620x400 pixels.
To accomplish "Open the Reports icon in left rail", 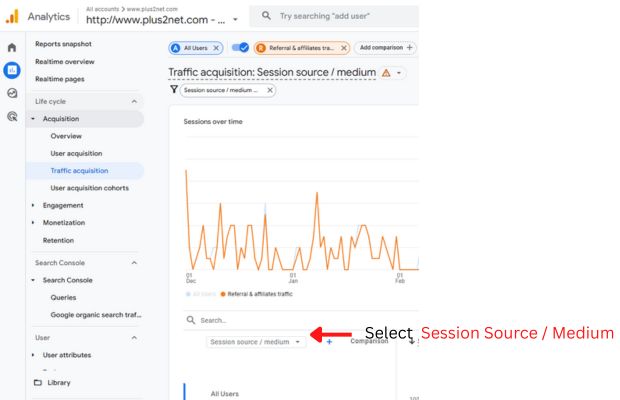I will [x=12, y=70].
